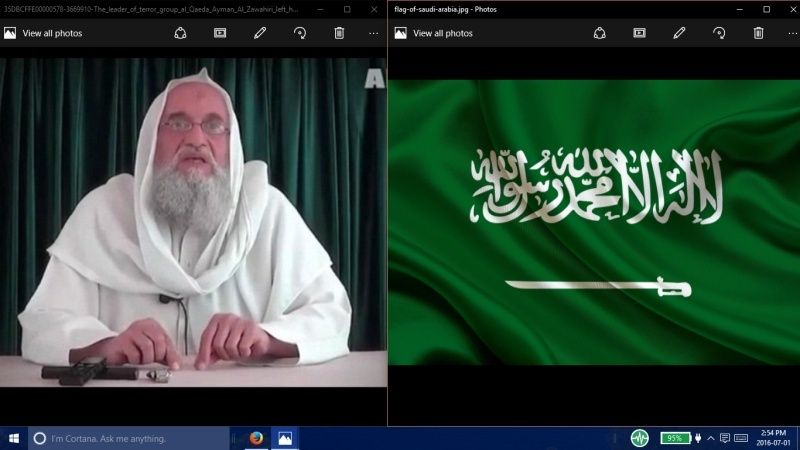Delete the photo in the left window
The image size is (800, 450).
(339, 33)
